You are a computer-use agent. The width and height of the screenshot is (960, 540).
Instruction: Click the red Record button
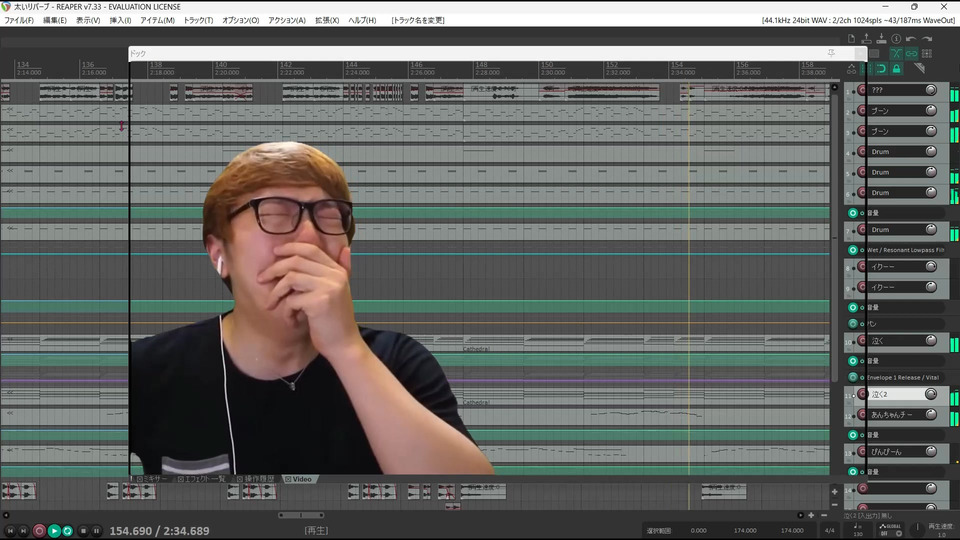click(x=39, y=531)
